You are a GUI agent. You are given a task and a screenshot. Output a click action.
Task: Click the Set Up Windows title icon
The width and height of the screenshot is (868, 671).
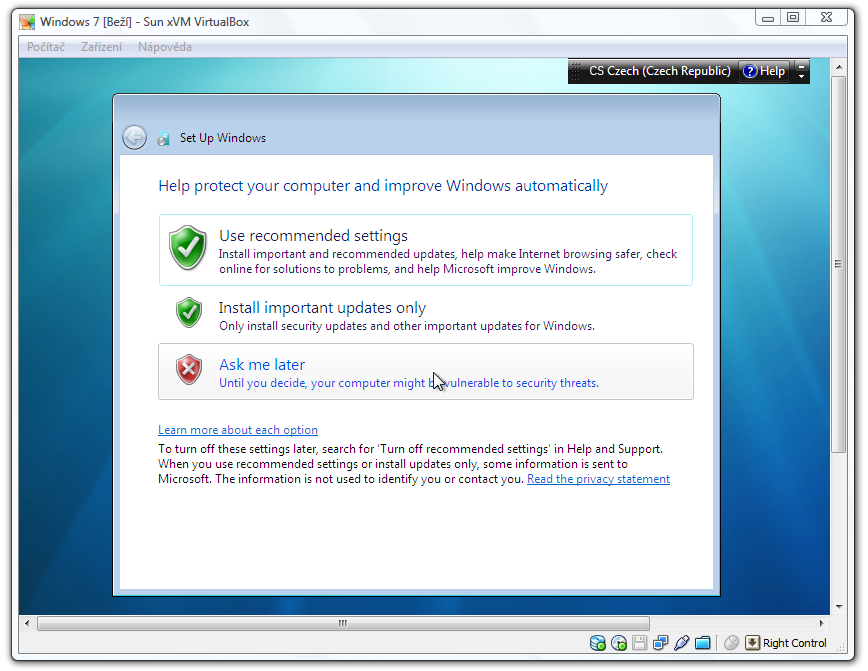pyautogui.click(x=163, y=138)
